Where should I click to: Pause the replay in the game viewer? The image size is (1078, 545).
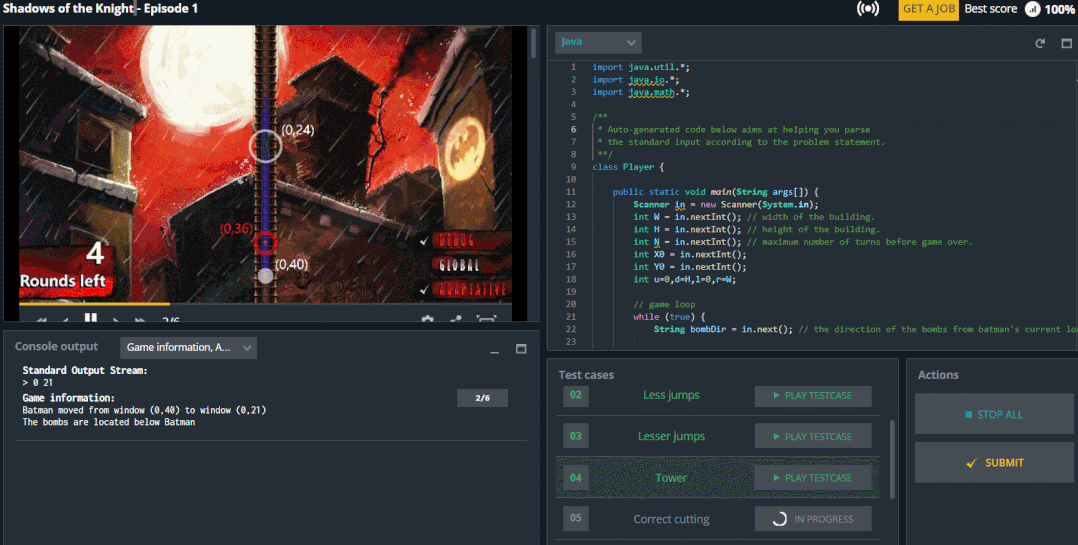[x=90, y=318]
